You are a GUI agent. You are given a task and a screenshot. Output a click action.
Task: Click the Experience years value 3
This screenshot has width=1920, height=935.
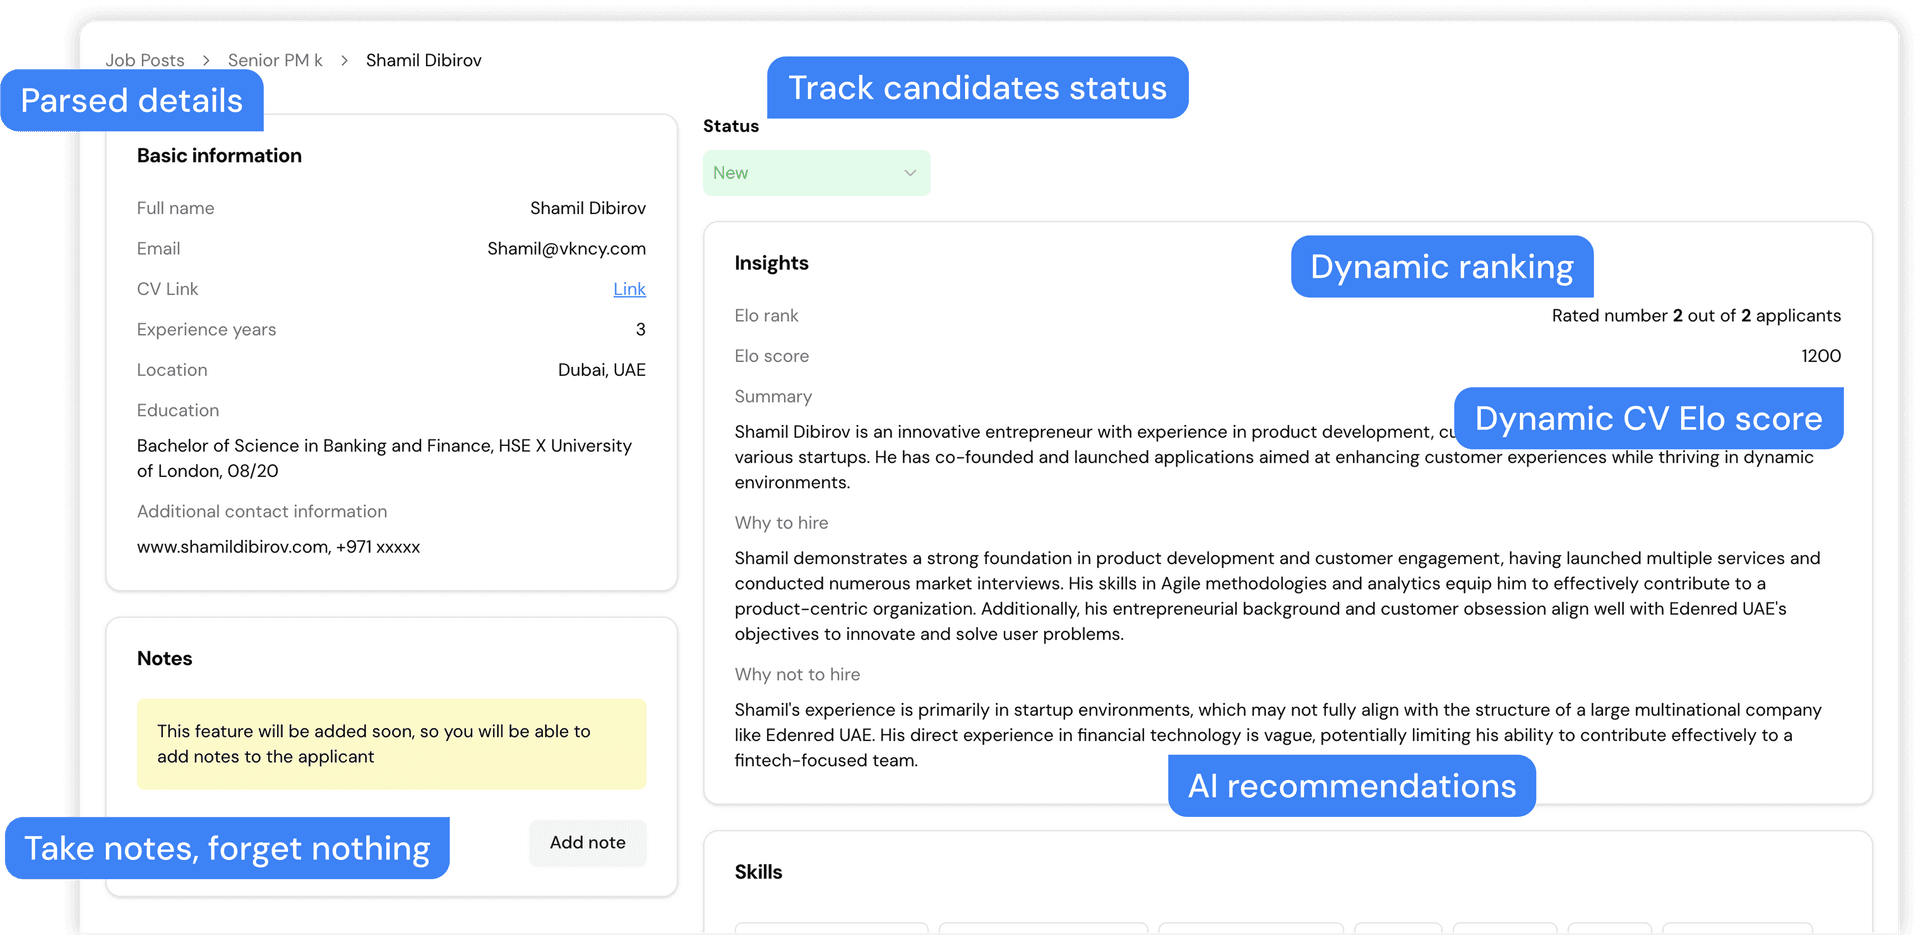click(641, 330)
